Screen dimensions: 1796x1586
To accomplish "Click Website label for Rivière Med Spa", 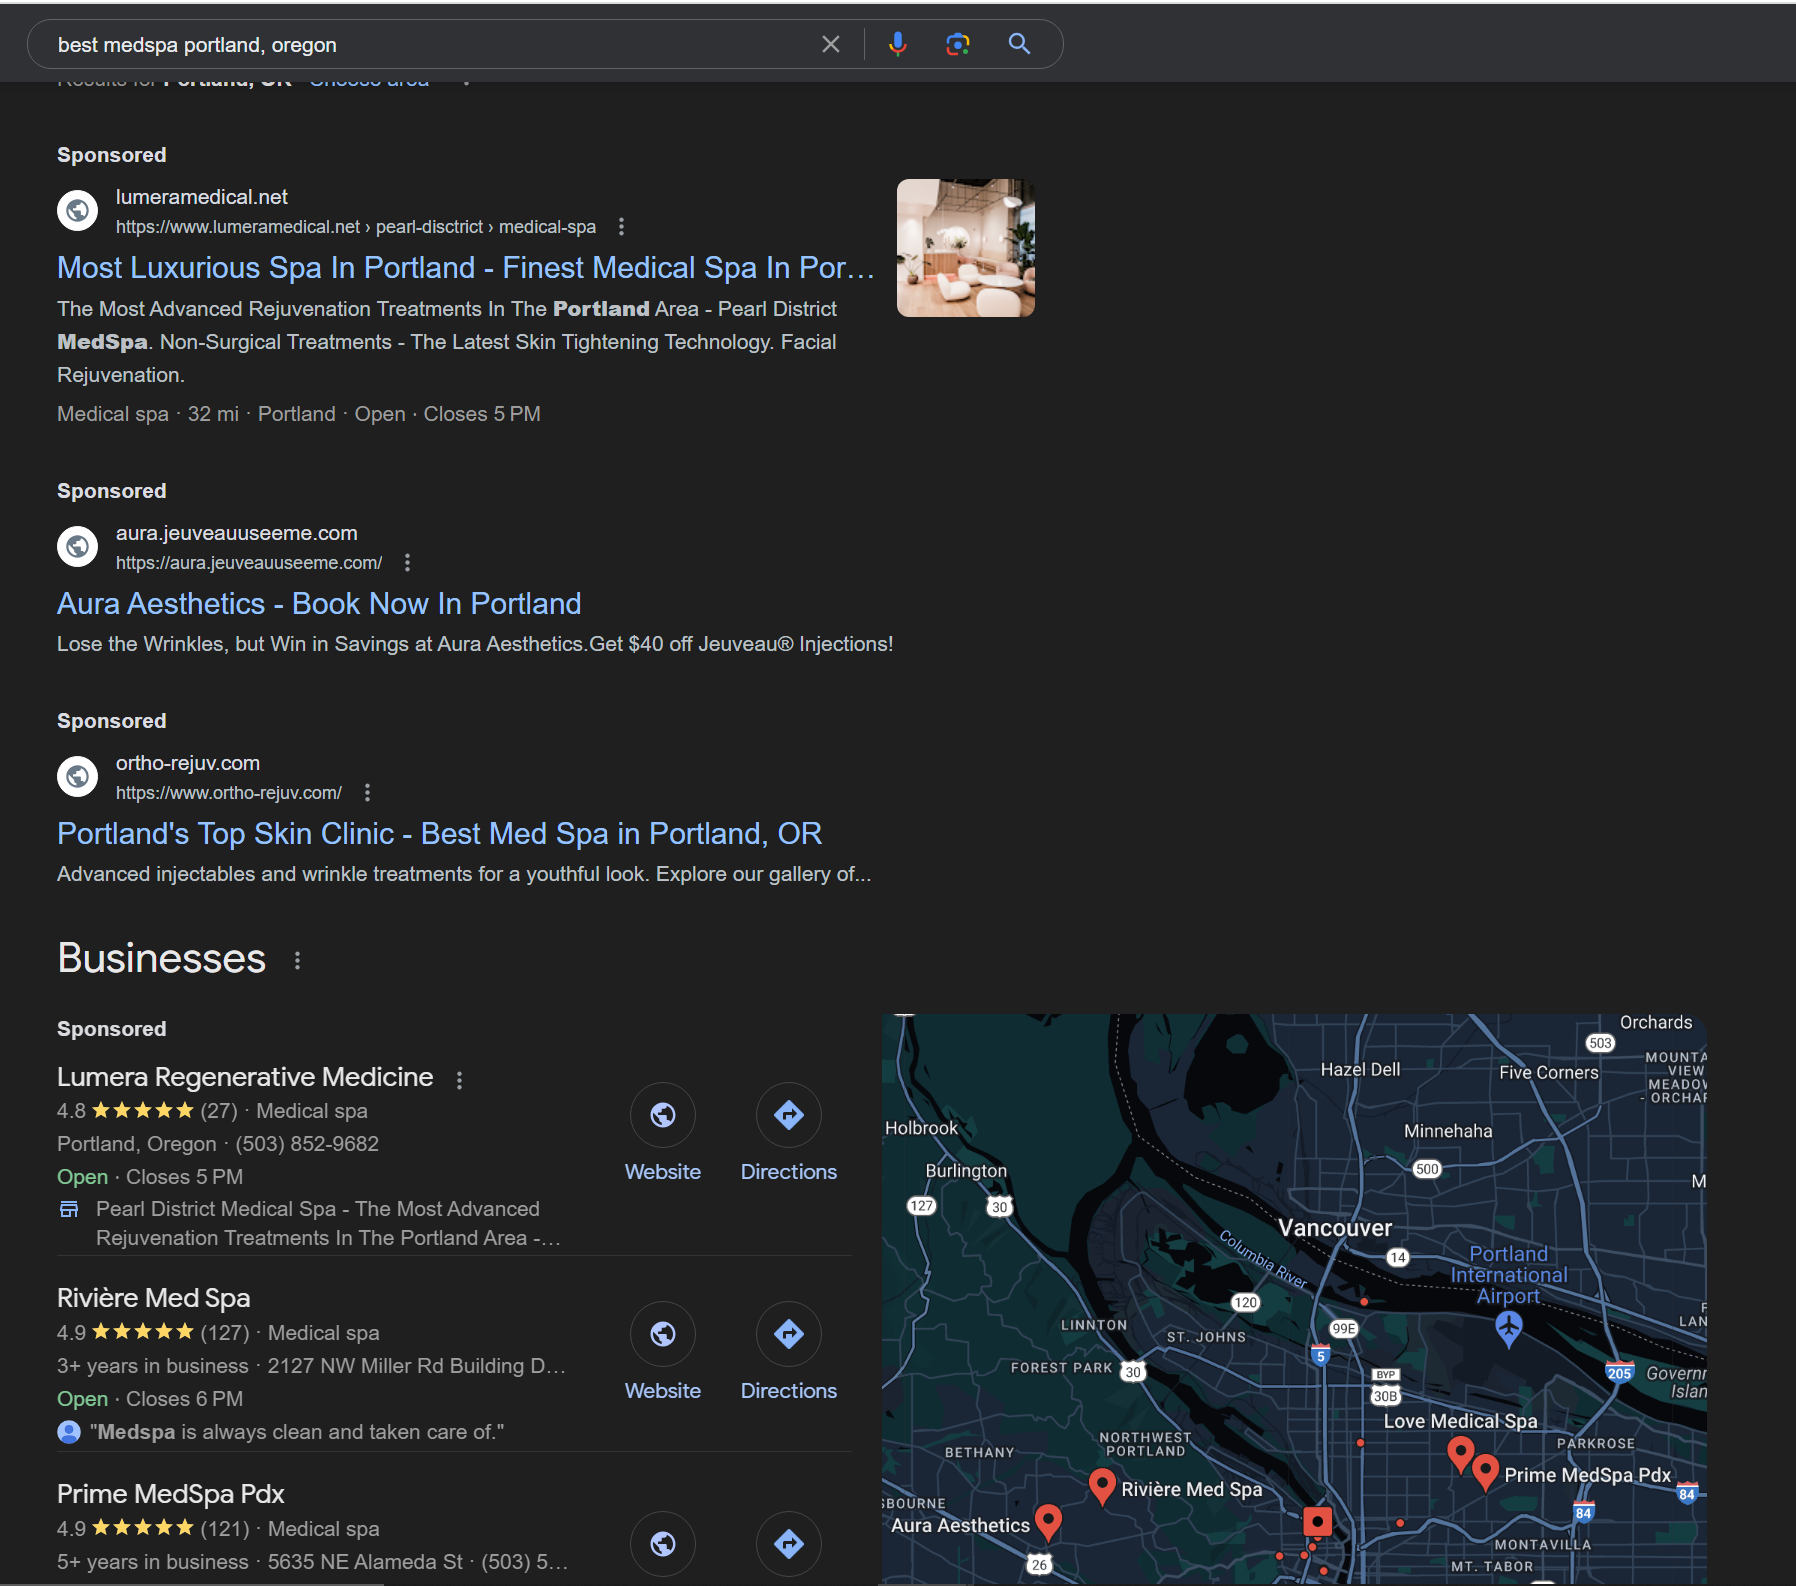I will click(x=663, y=1391).
